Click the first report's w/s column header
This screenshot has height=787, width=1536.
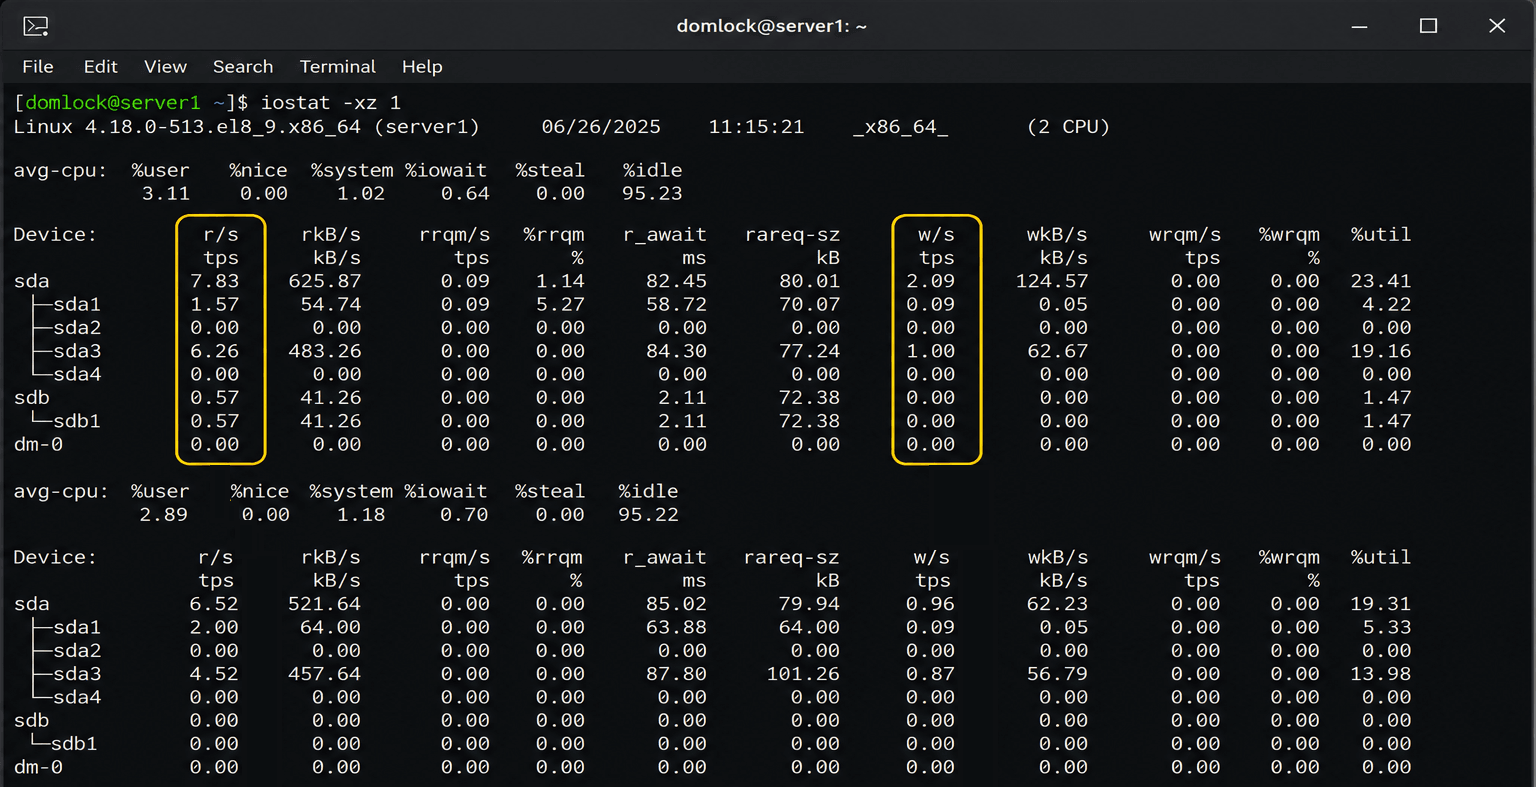click(936, 235)
